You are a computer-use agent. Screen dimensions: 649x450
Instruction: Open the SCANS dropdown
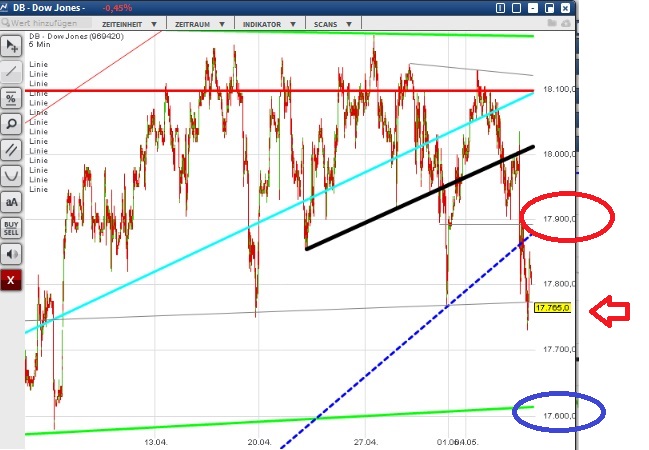point(333,24)
